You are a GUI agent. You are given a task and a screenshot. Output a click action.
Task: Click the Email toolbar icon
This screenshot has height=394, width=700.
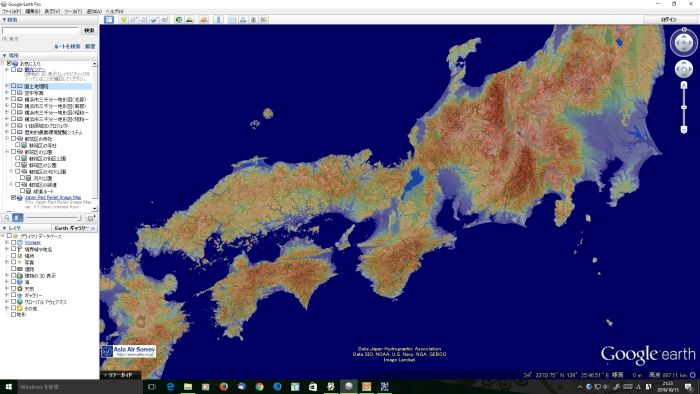(233, 20)
